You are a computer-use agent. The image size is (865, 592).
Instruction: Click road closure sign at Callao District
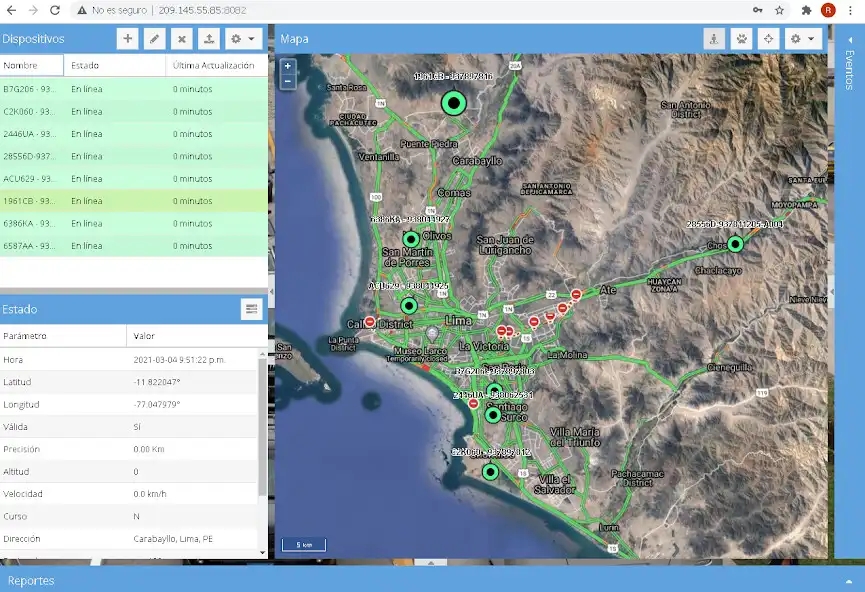[370, 322]
